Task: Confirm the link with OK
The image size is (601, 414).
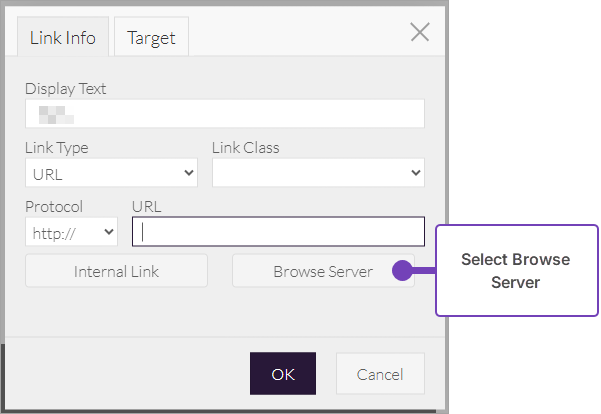Action: point(283,374)
